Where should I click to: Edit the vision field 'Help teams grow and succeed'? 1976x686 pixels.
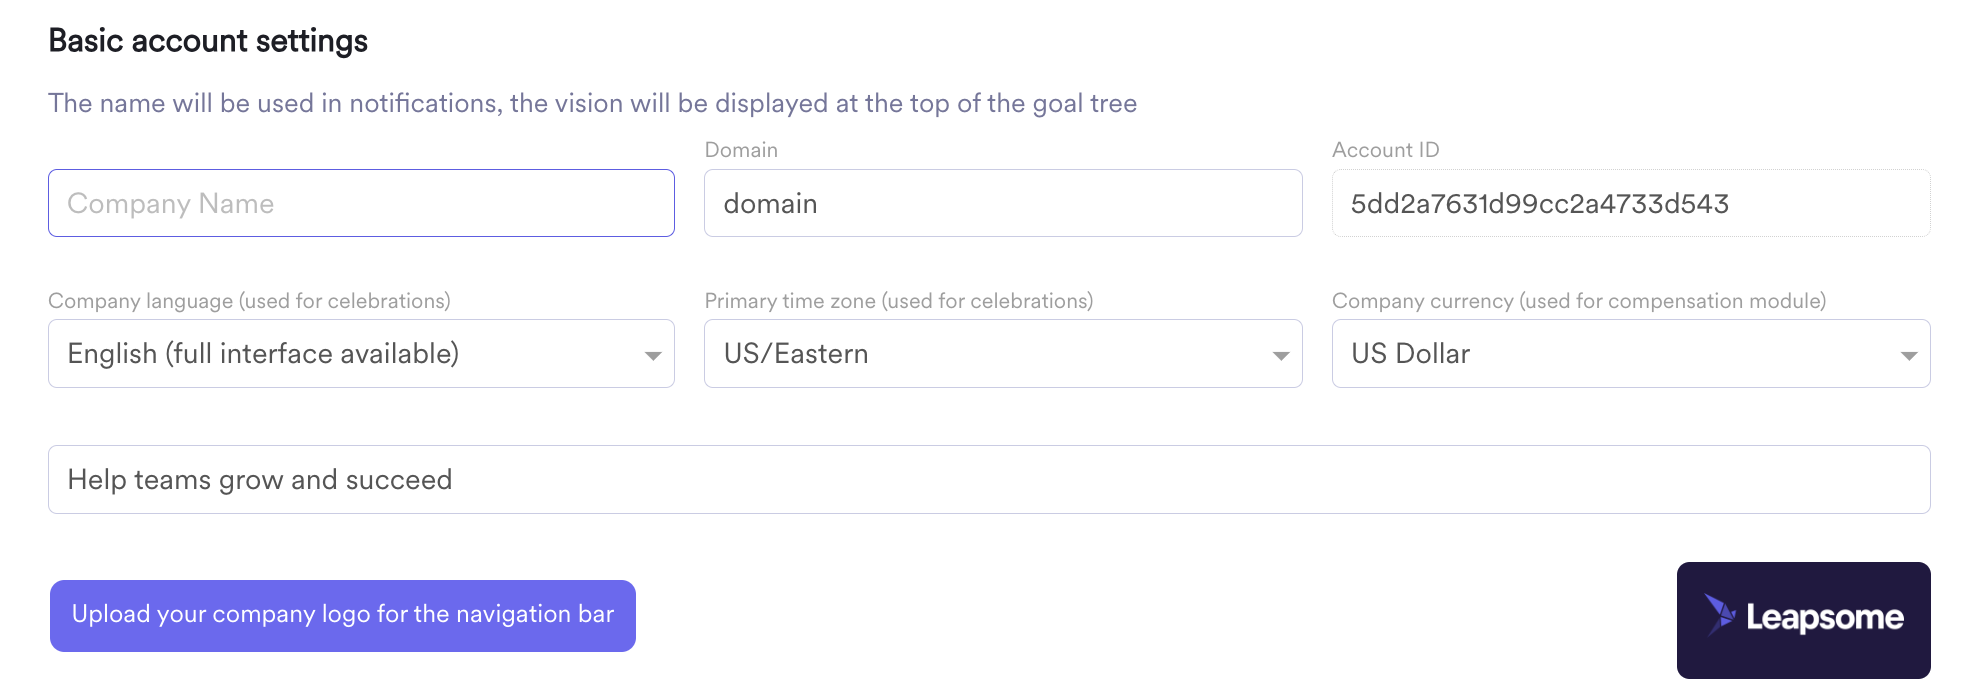point(989,479)
